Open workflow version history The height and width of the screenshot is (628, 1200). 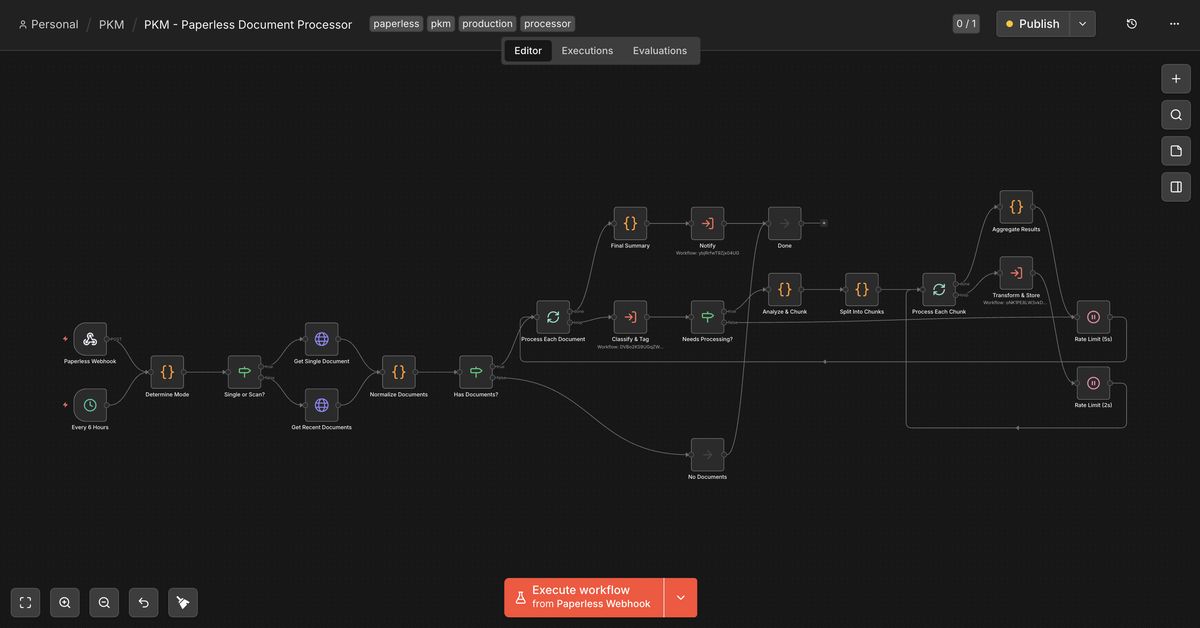(1131, 22)
